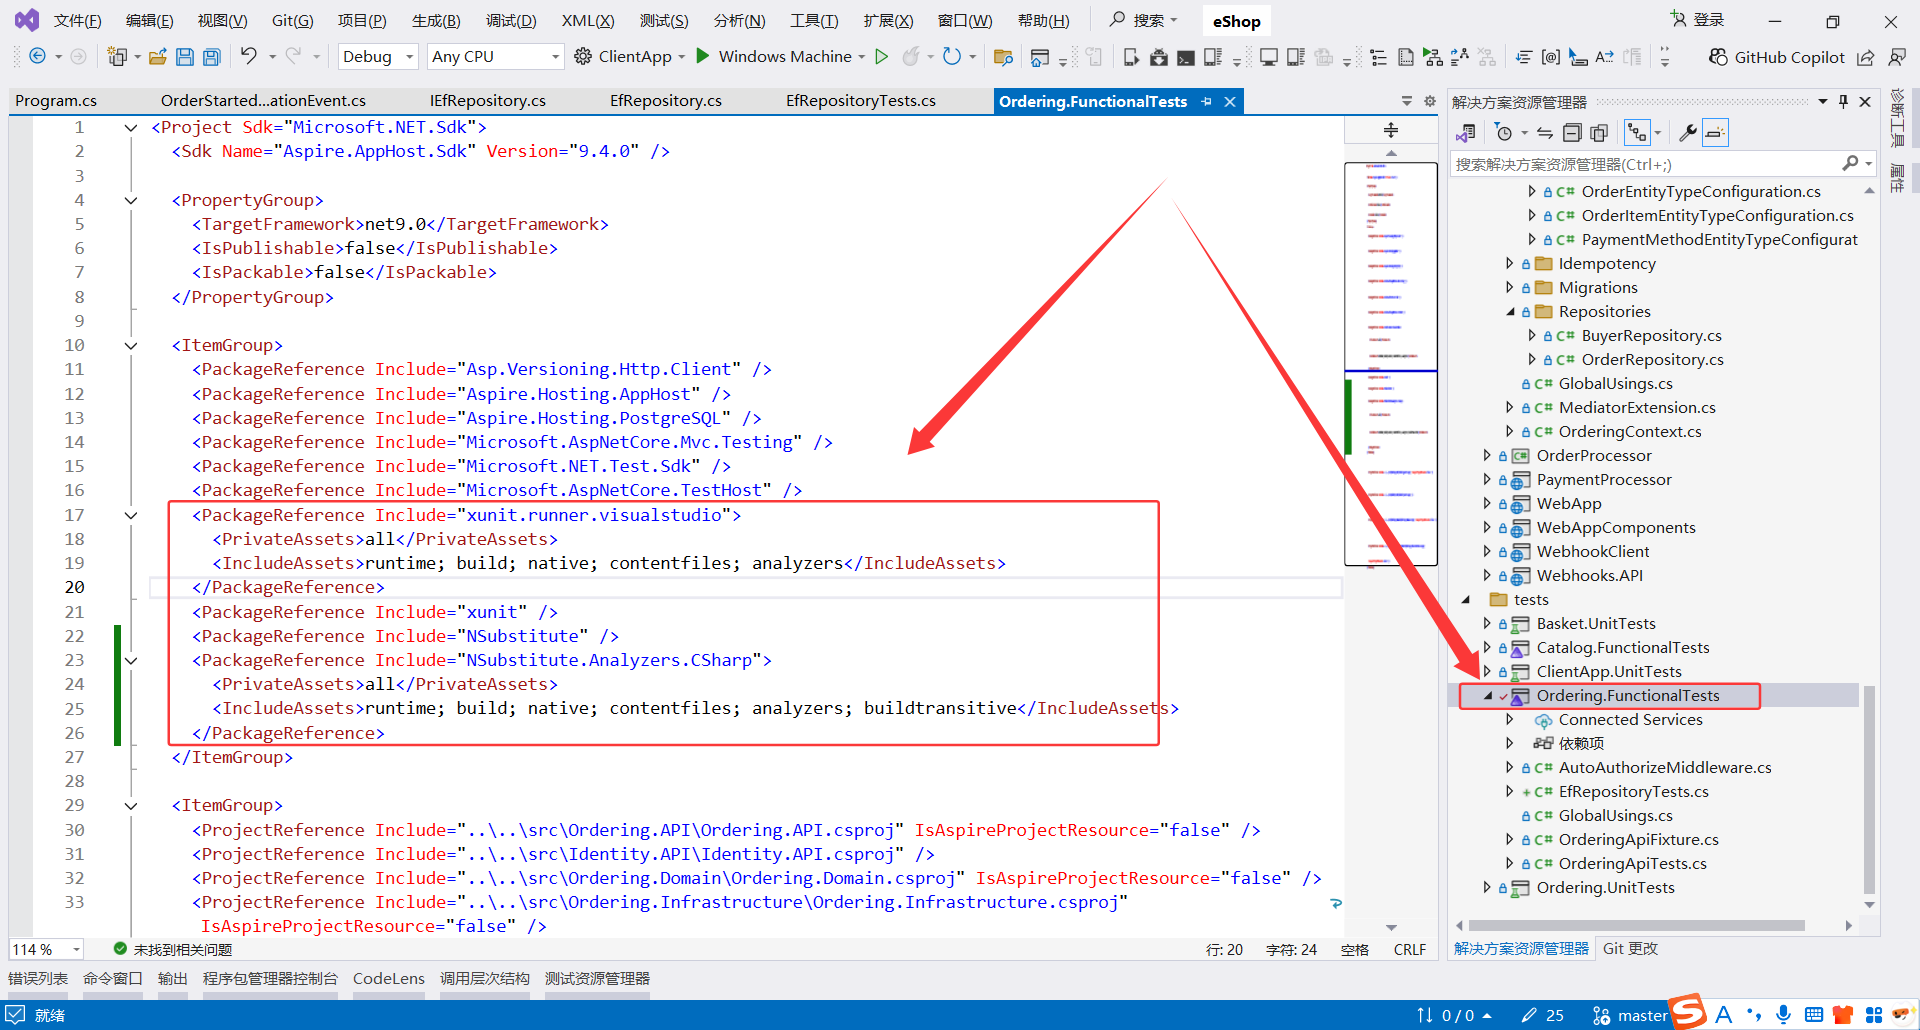The image size is (1920, 1030).
Task: Pin the Ordering.FunctionalTests editor tab
Action: 1207,101
